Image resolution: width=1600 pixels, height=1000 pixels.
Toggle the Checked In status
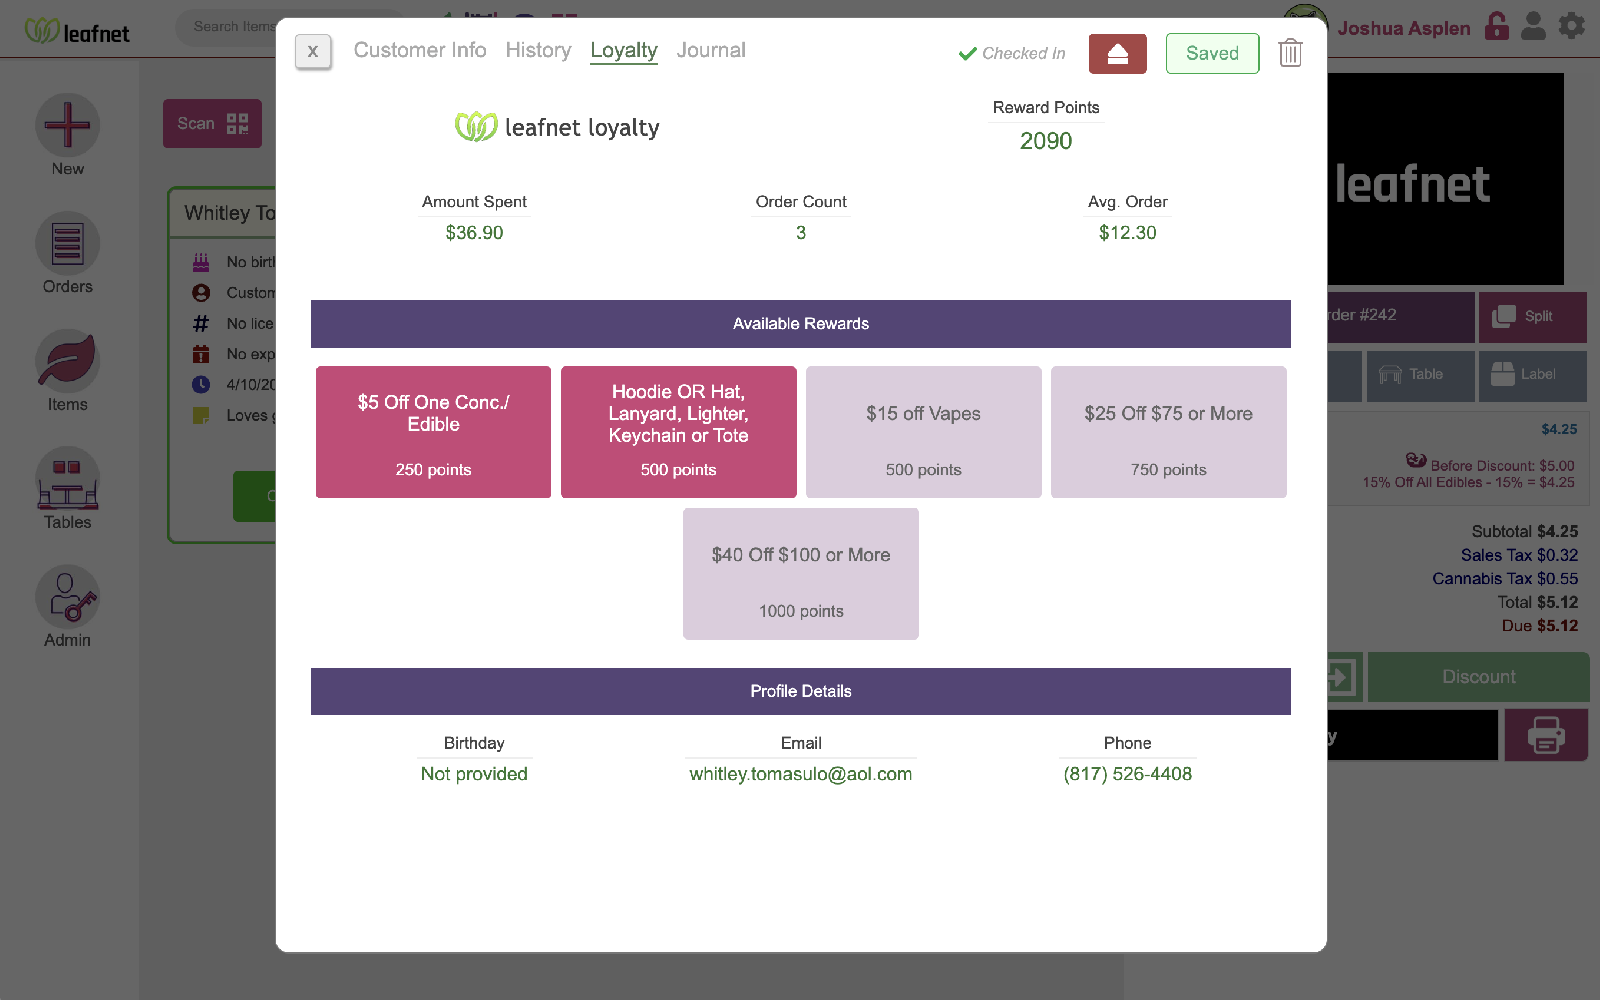coord(1012,54)
